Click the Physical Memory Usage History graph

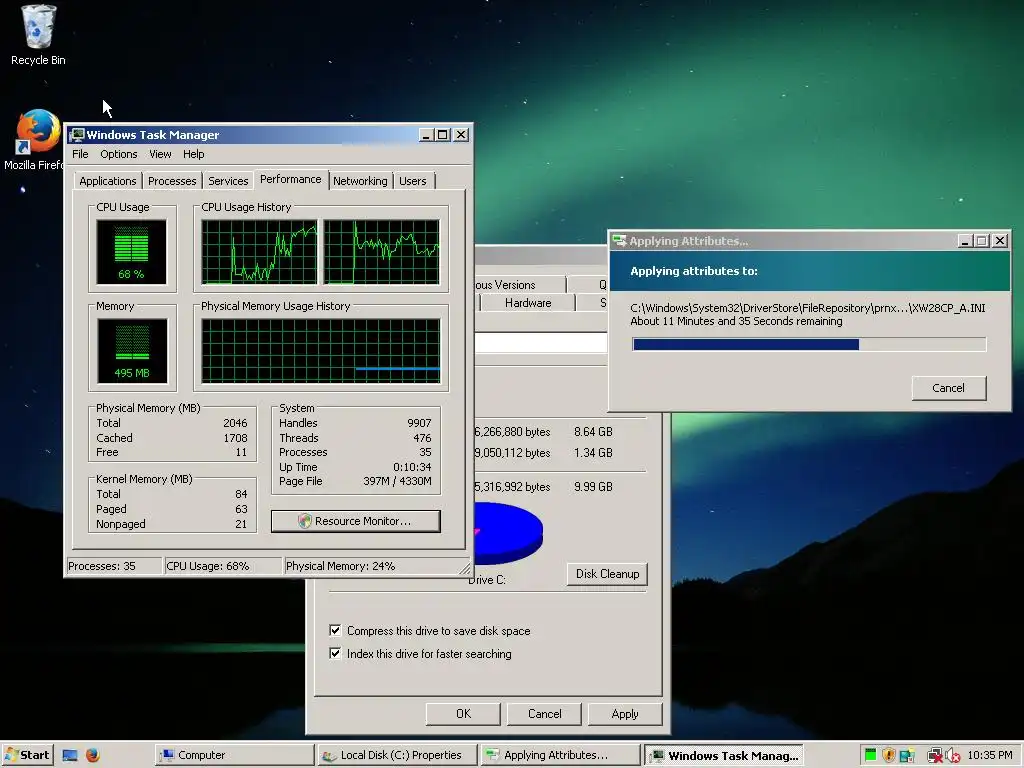click(321, 351)
